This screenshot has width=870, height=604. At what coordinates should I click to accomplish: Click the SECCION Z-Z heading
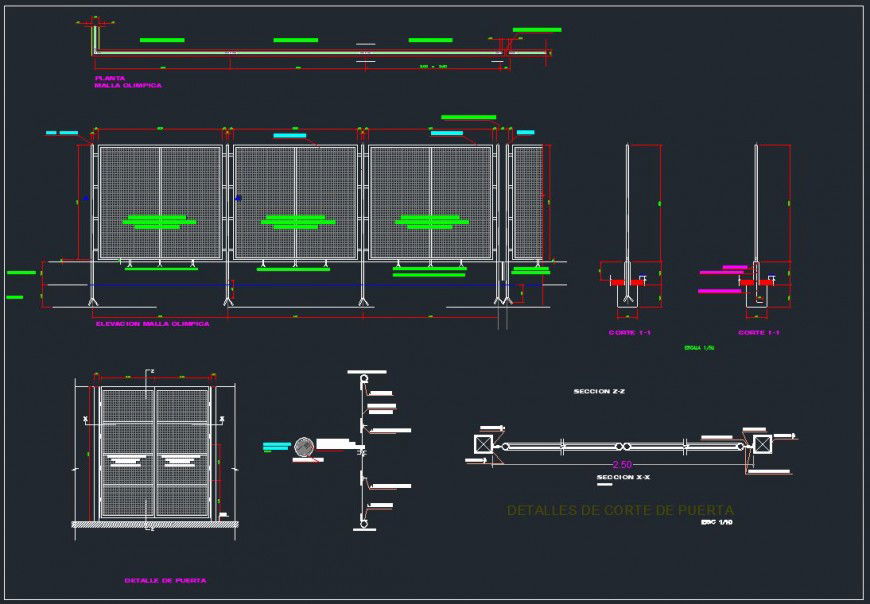[599, 391]
